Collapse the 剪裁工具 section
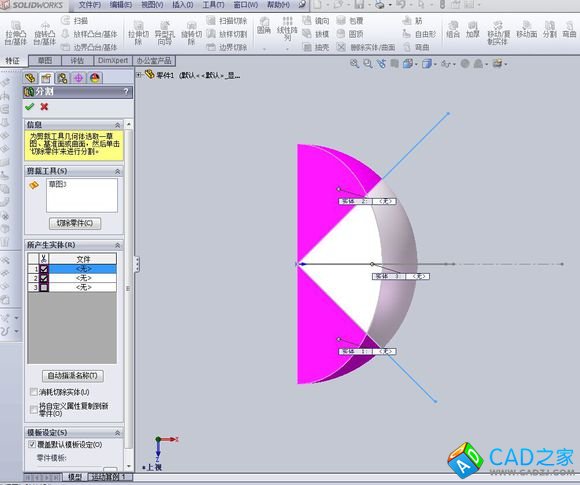Screen dimensions: 580x485 [x=117, y=171]
